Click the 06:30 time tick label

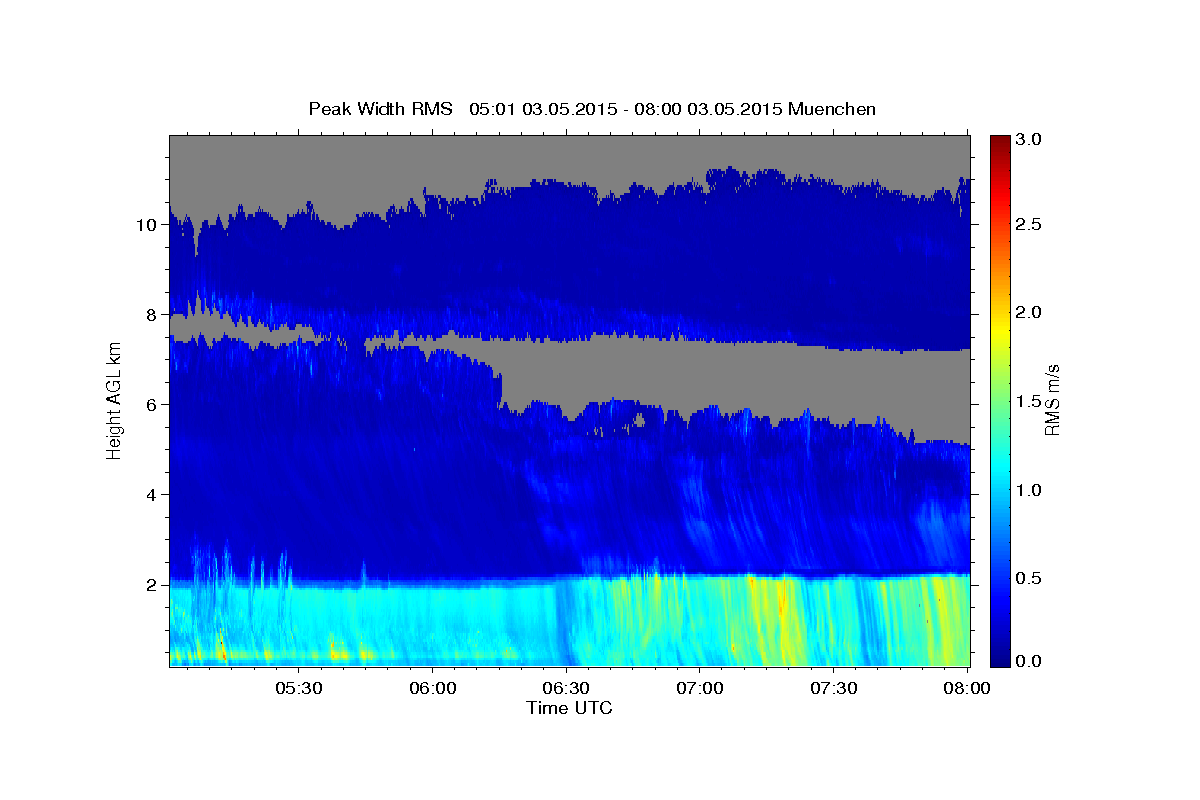coord(566,689)
